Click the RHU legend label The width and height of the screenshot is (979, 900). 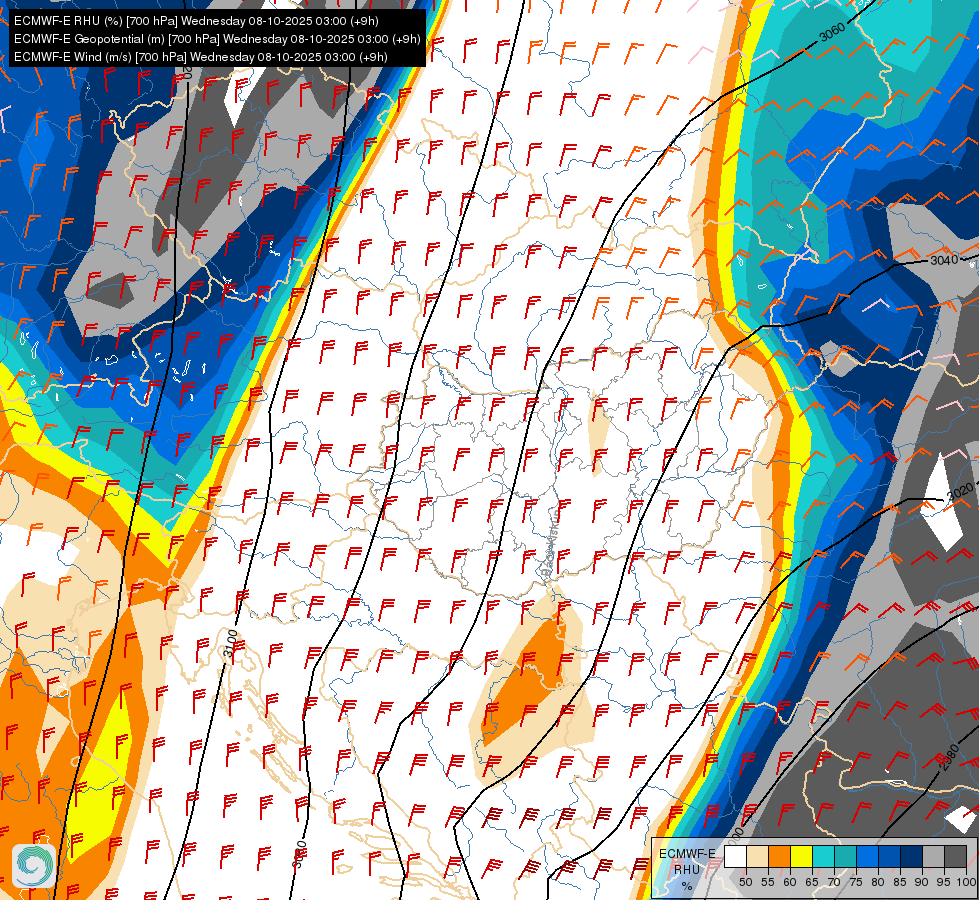coord(687,870)
